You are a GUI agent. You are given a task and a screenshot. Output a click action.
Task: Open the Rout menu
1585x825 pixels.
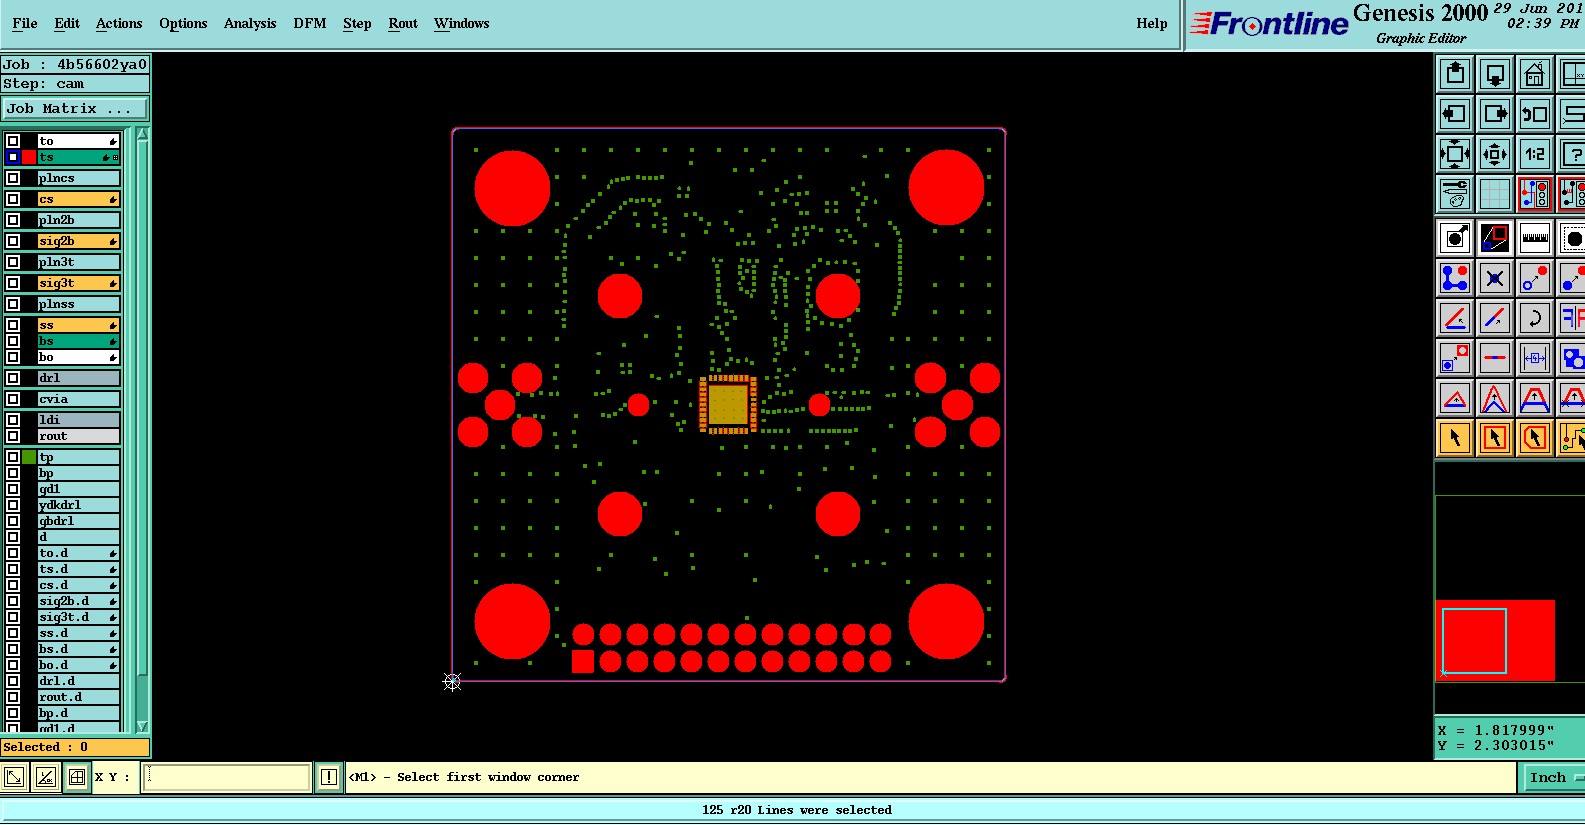(403, 23)
